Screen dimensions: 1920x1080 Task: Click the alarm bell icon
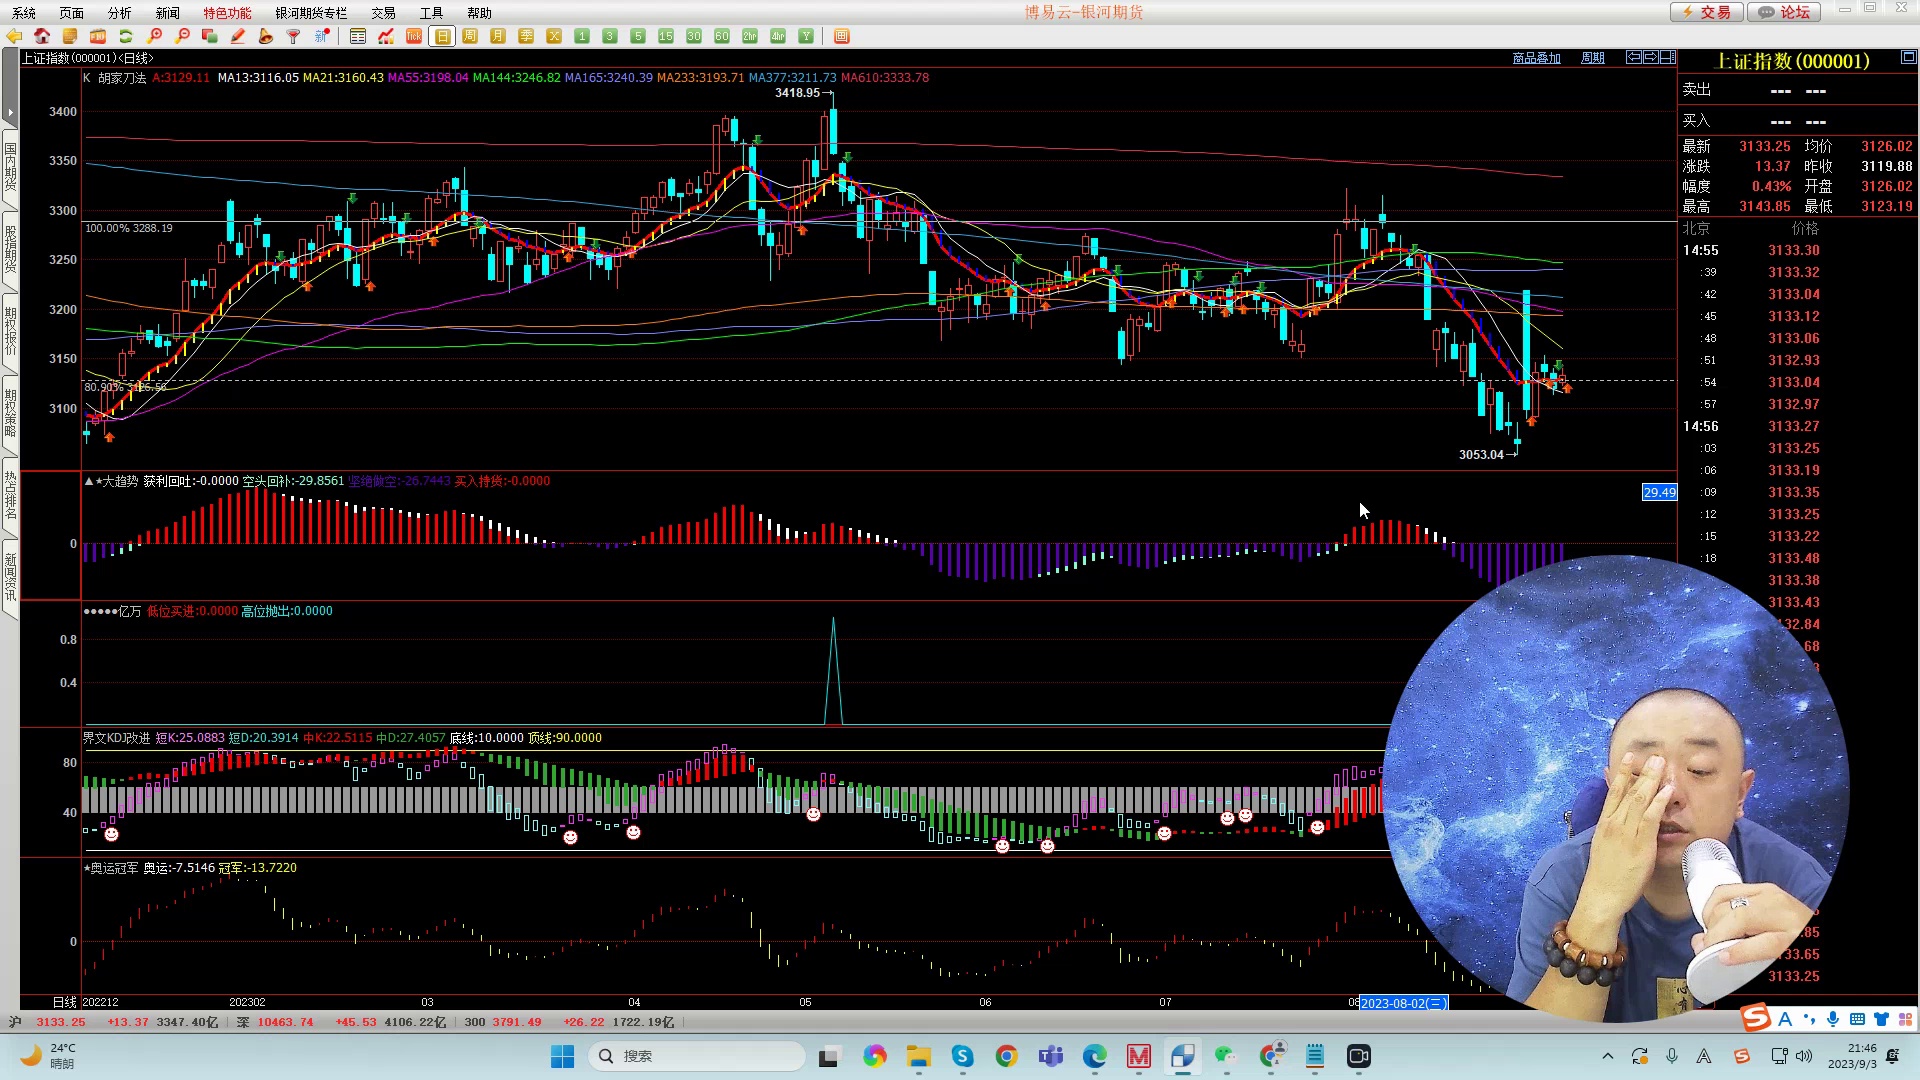[x=266, y=36]
